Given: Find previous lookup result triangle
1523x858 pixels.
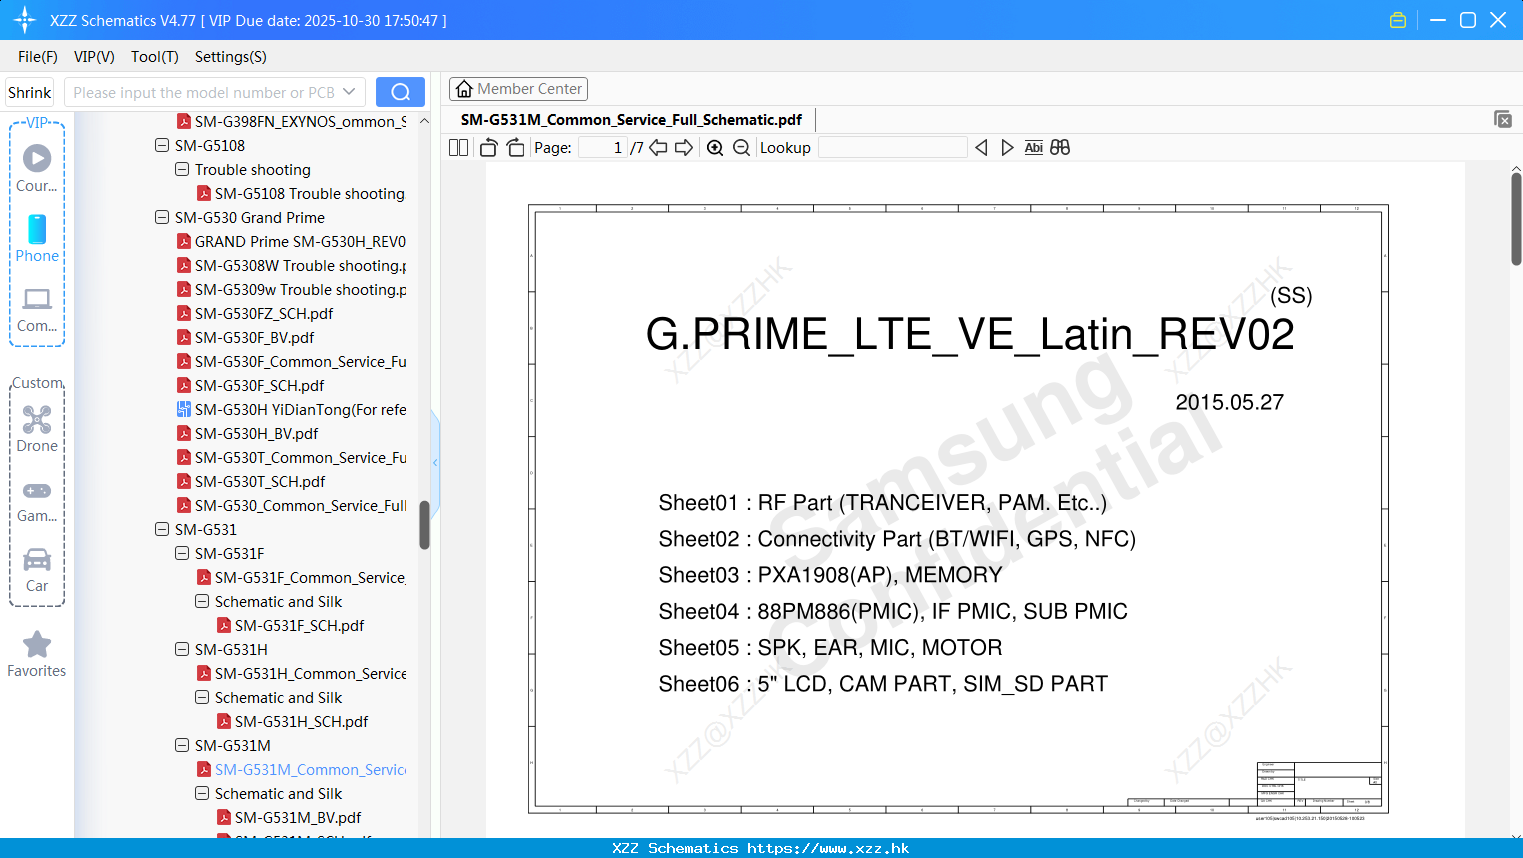Looking at the screenshot, I should (981, 148).
